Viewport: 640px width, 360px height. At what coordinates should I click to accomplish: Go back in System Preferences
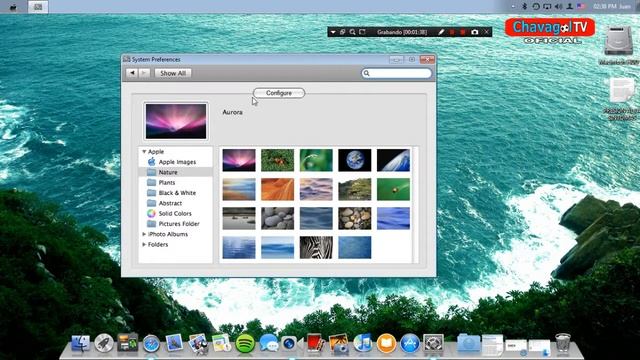coord(132,73)
